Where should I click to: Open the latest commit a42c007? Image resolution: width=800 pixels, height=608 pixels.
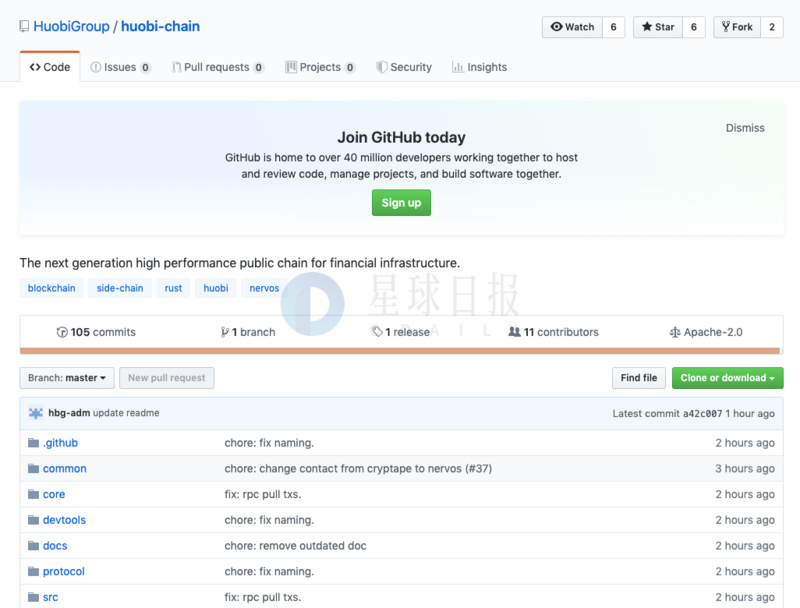703,414
